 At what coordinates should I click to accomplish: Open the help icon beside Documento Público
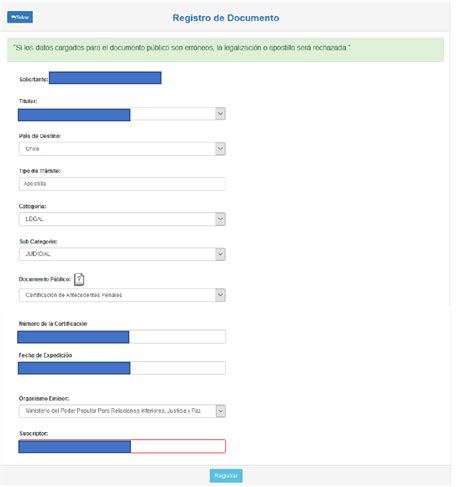click(79, 279)
